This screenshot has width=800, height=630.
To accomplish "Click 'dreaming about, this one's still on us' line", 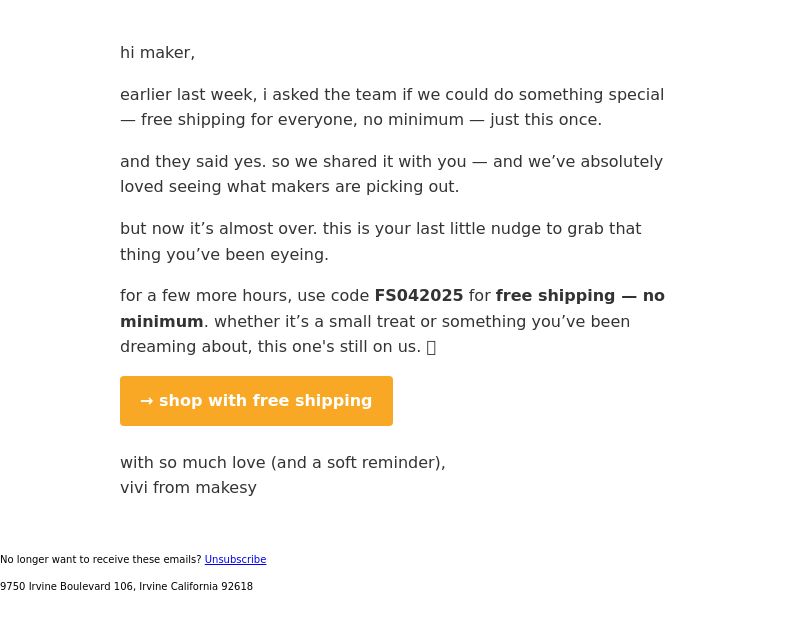I will [270, 347].
